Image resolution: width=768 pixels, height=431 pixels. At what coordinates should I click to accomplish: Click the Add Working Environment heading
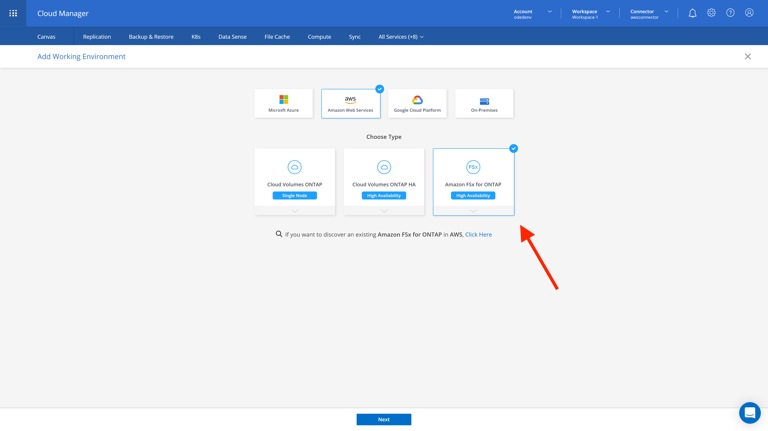tap(81, 56)
